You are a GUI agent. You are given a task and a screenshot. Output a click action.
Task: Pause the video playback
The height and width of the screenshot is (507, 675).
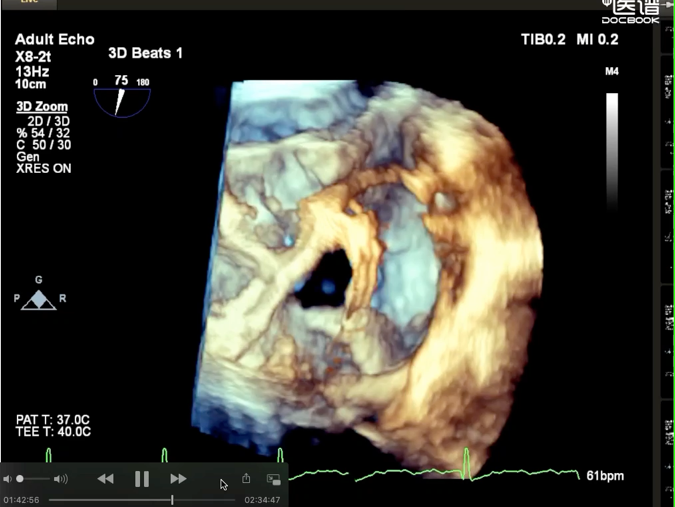click(142, 479)
